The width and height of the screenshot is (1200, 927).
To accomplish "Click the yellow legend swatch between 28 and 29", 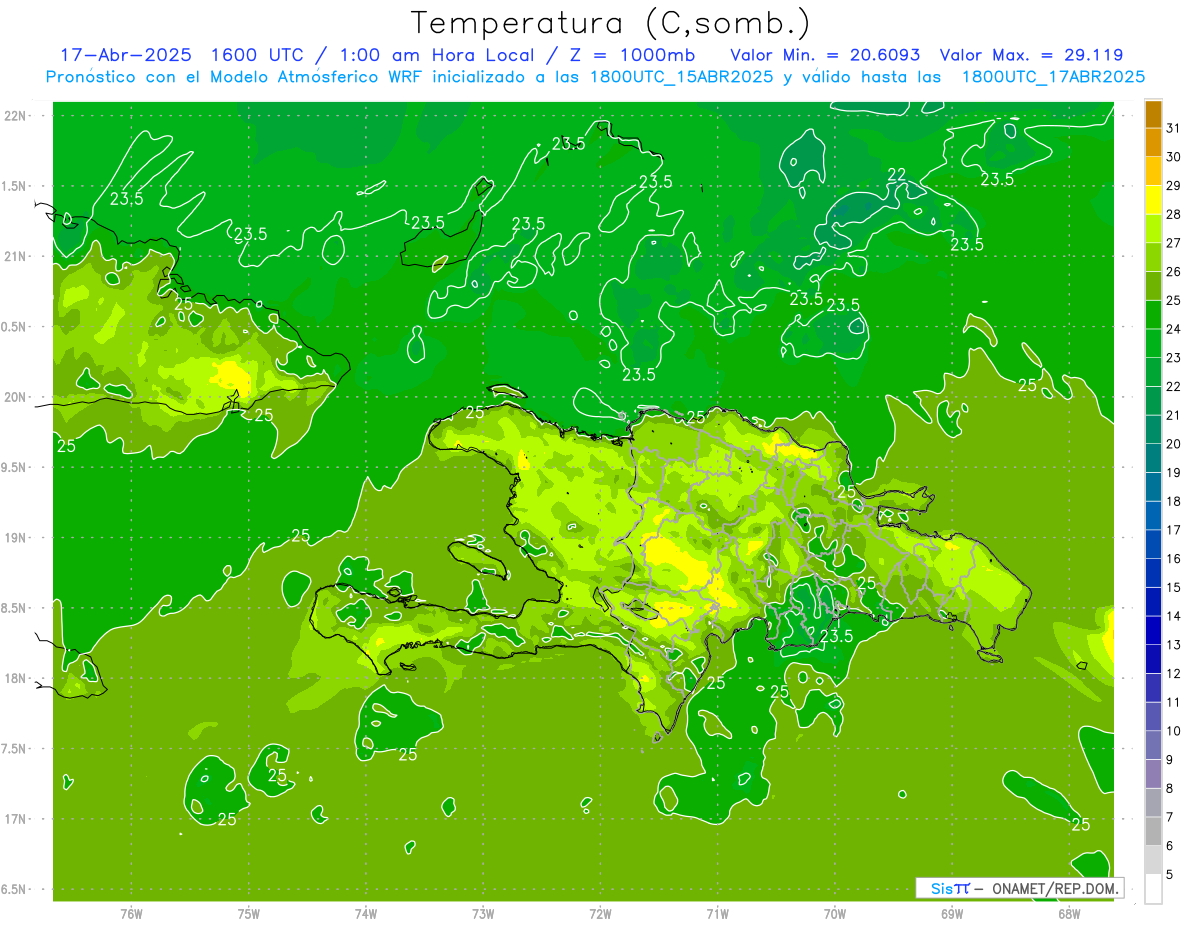I will pyautogui.click(x=1153, y=199).
